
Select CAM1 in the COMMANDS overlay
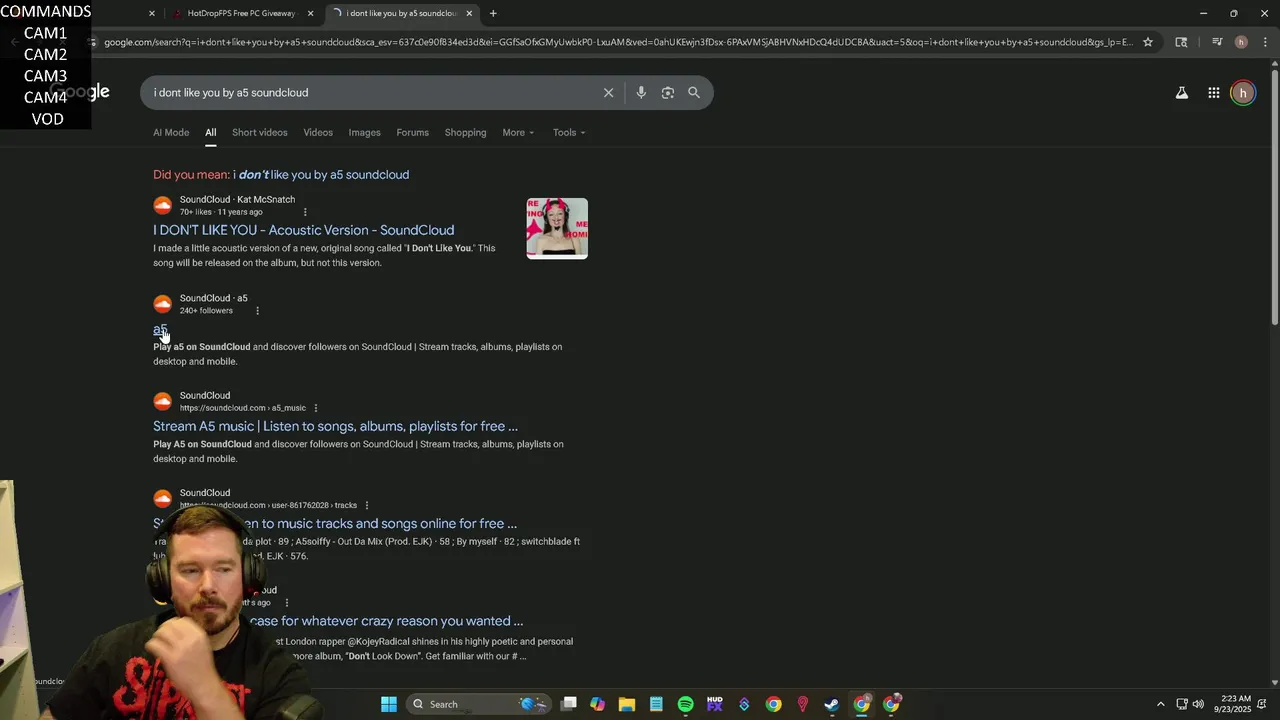click(45, 33)
